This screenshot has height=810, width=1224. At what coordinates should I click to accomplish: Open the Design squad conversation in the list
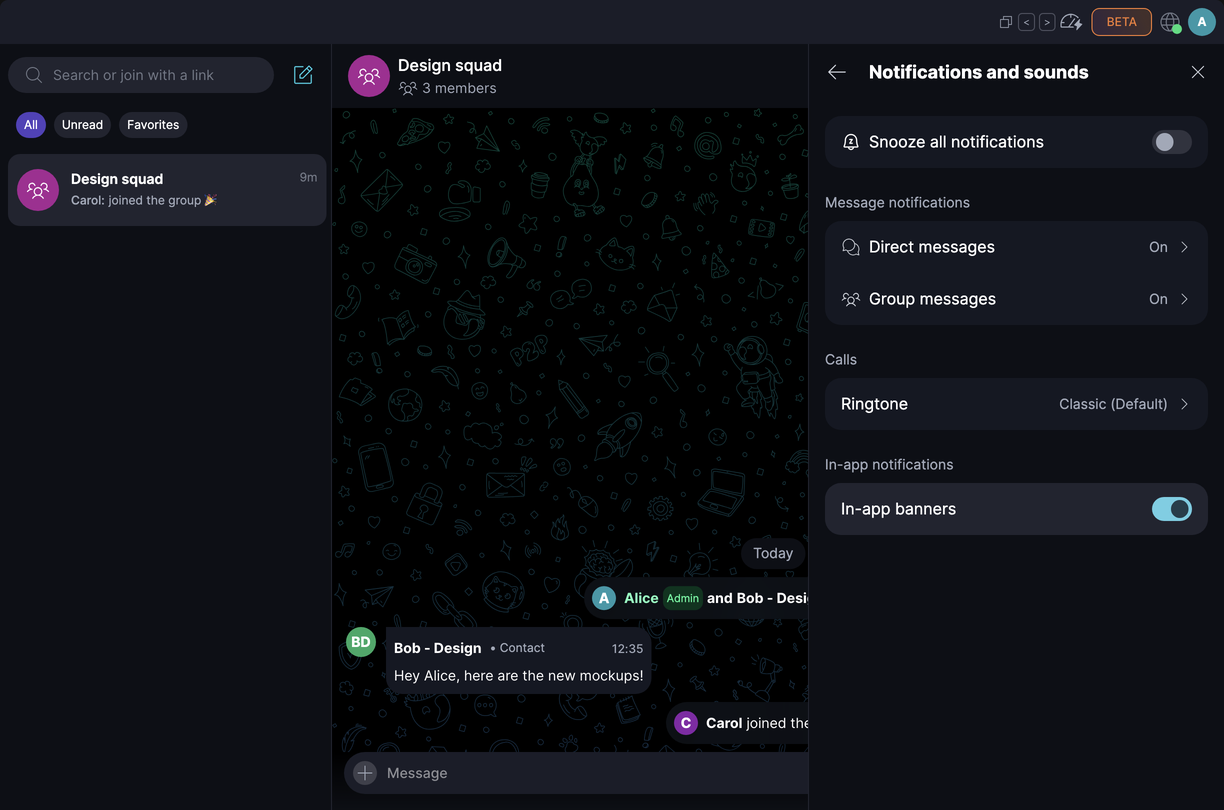[167, 190]
